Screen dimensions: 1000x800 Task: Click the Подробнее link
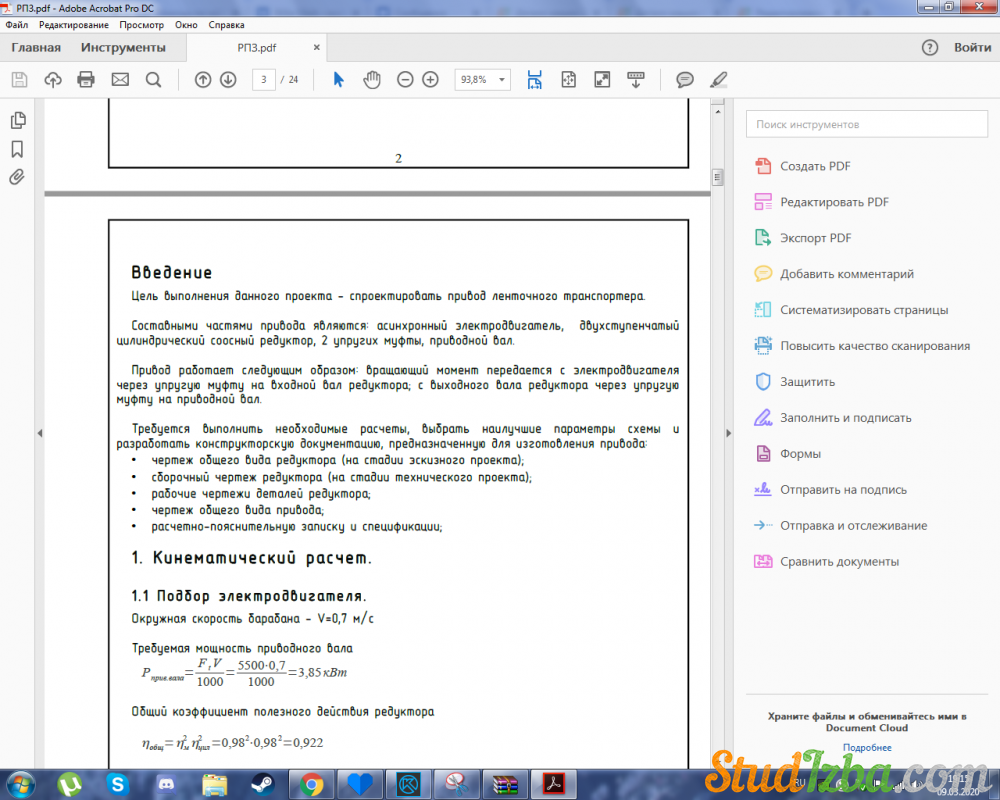[866, 747]
